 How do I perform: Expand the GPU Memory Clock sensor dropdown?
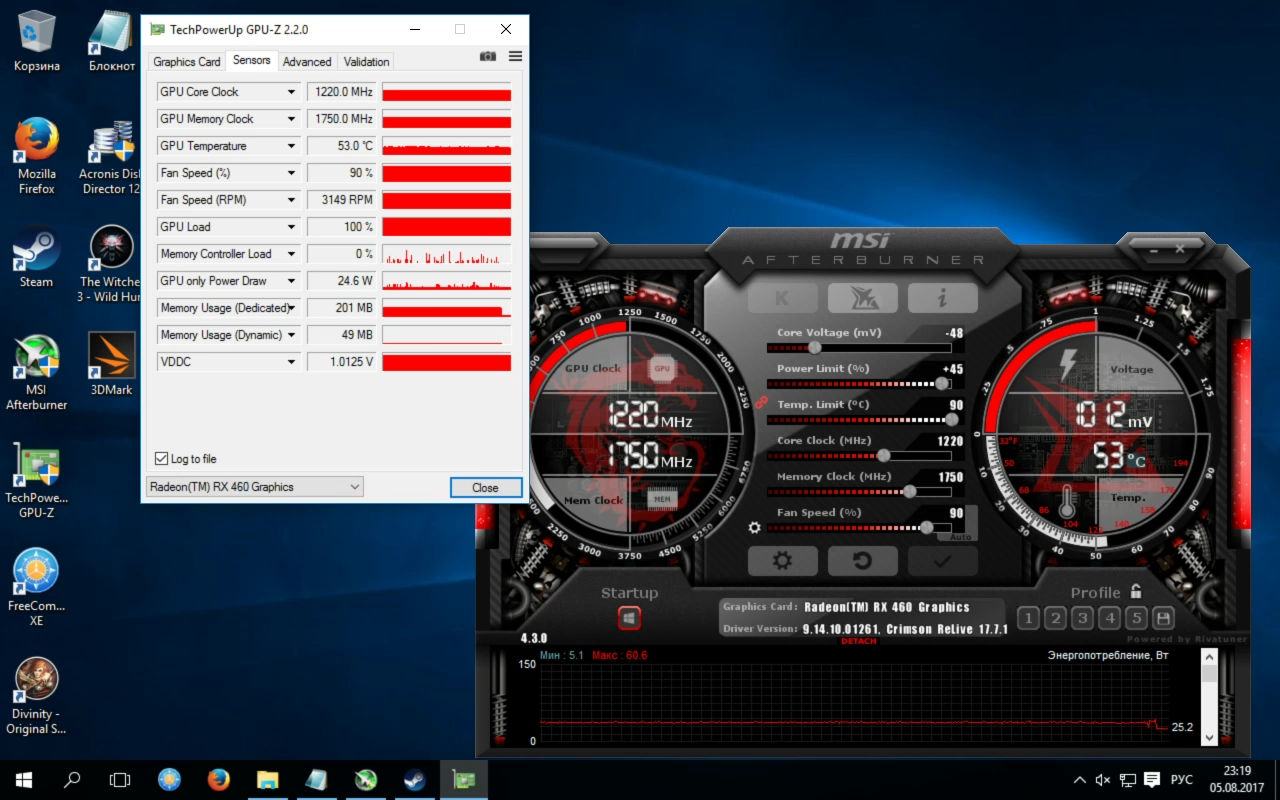[x=292, y=119]
